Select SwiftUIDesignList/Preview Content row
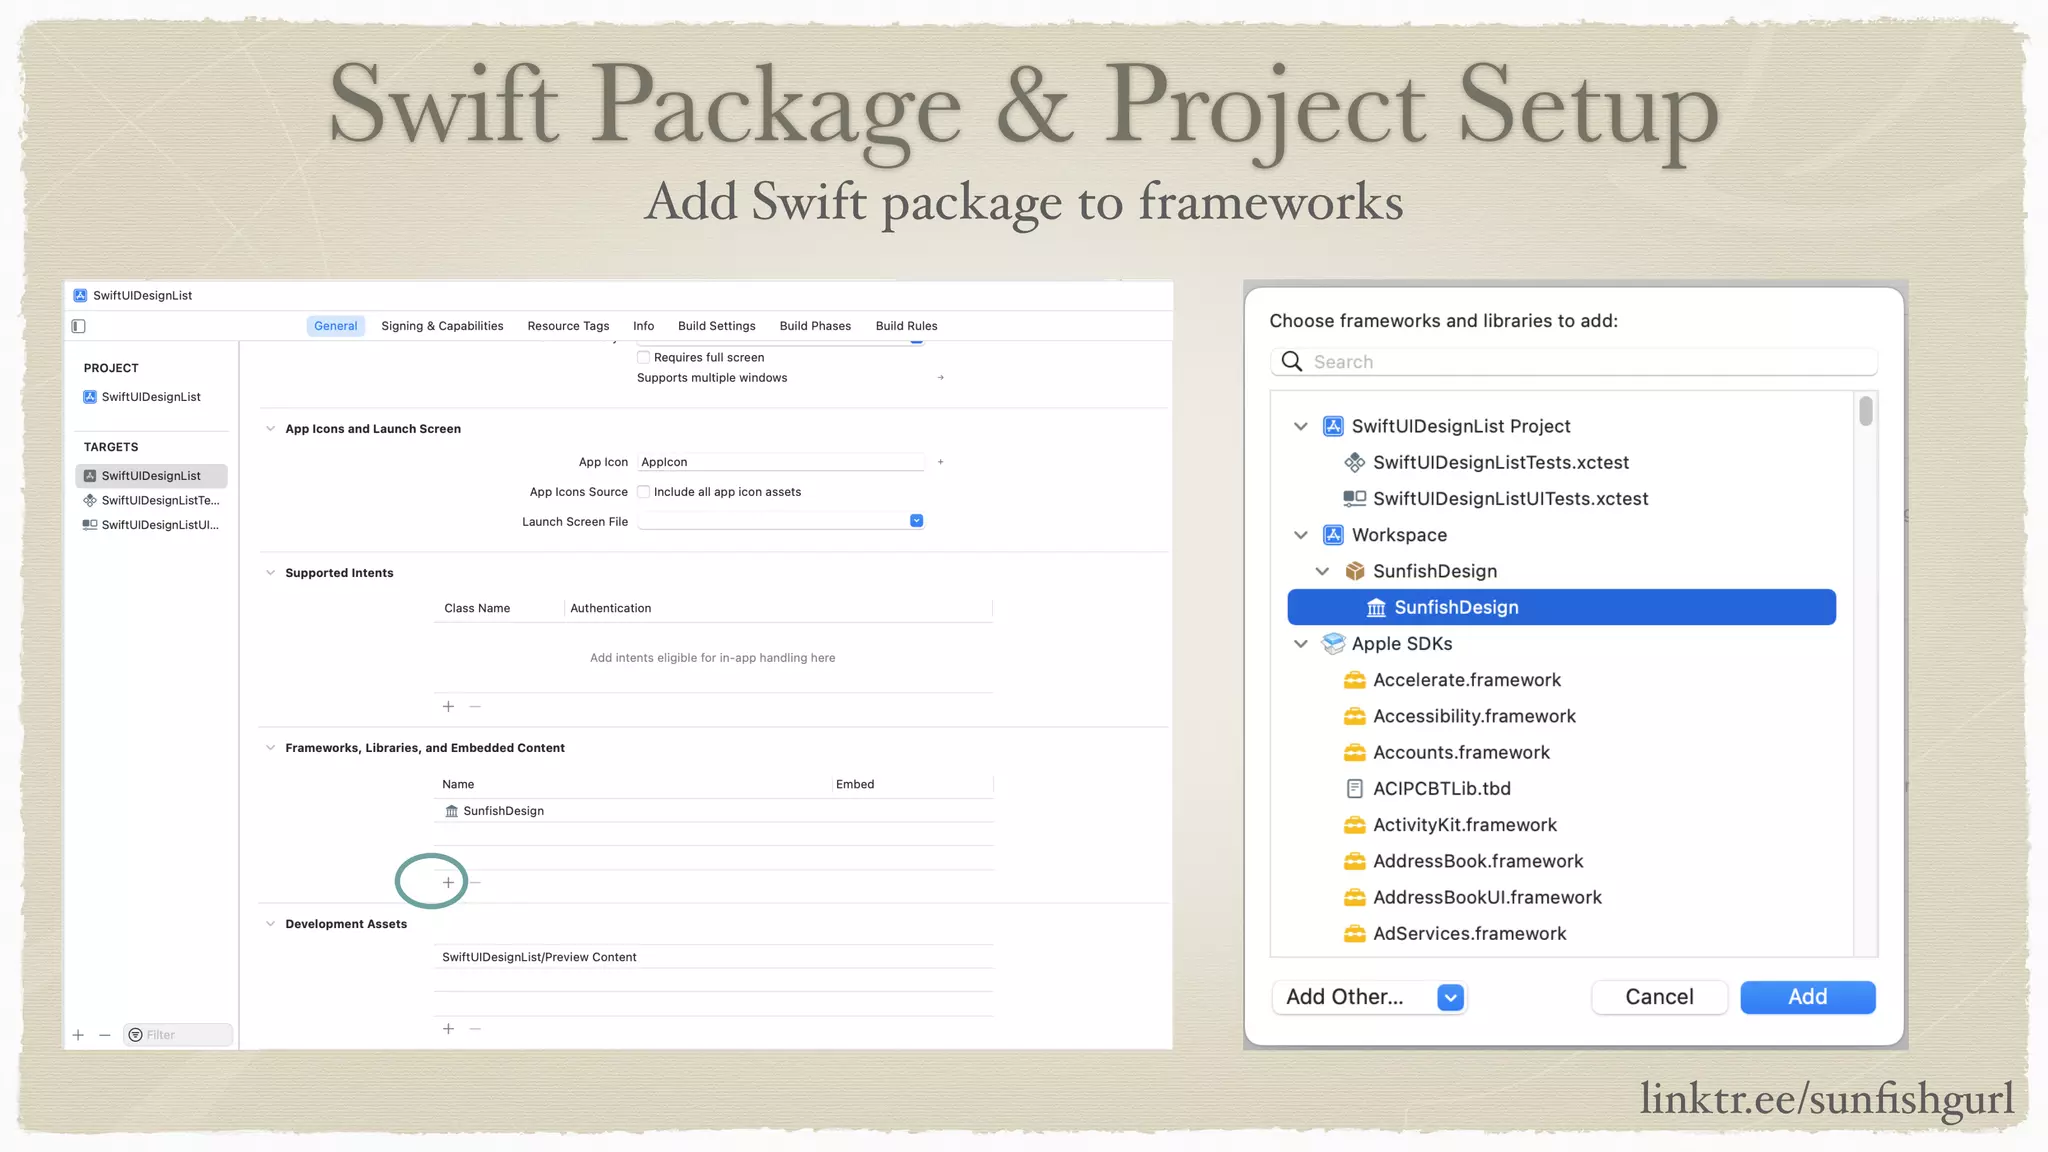The height and width of the screenshot is (1152, 2048). 714,957
